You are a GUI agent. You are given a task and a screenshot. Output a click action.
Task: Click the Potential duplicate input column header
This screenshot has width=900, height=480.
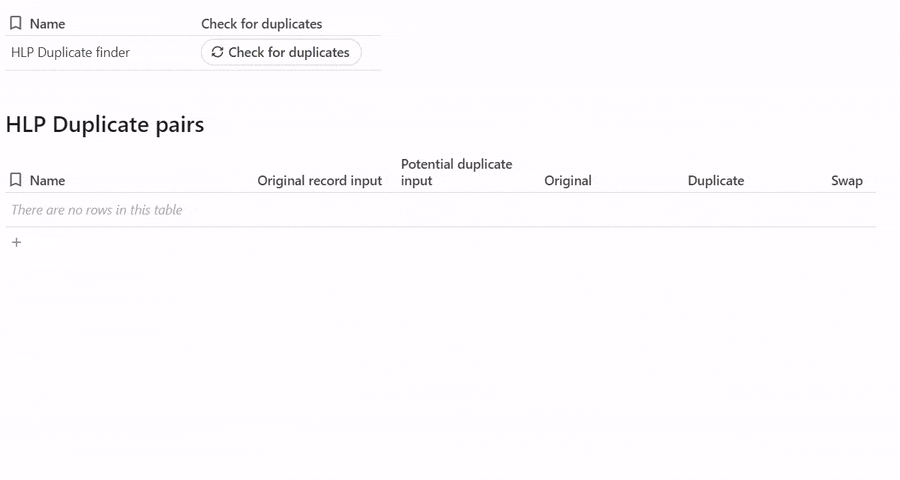tap(456, 172)
